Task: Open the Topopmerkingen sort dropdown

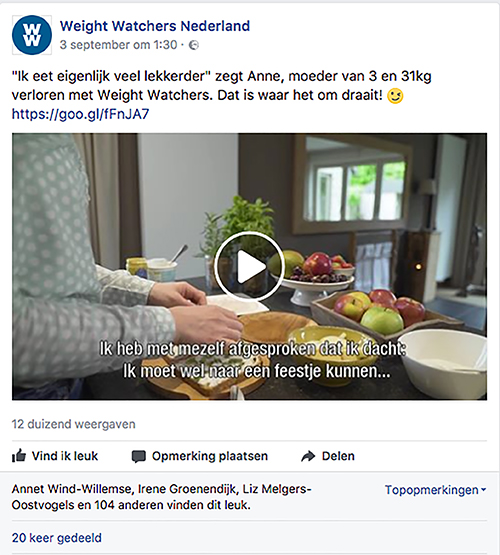Action: point(436,490)
